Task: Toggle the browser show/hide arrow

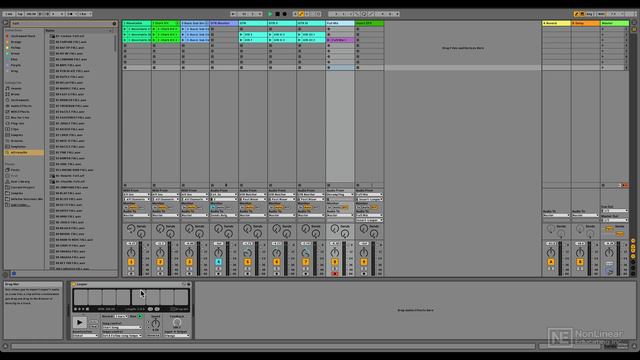Action: (x=6, y=23)
